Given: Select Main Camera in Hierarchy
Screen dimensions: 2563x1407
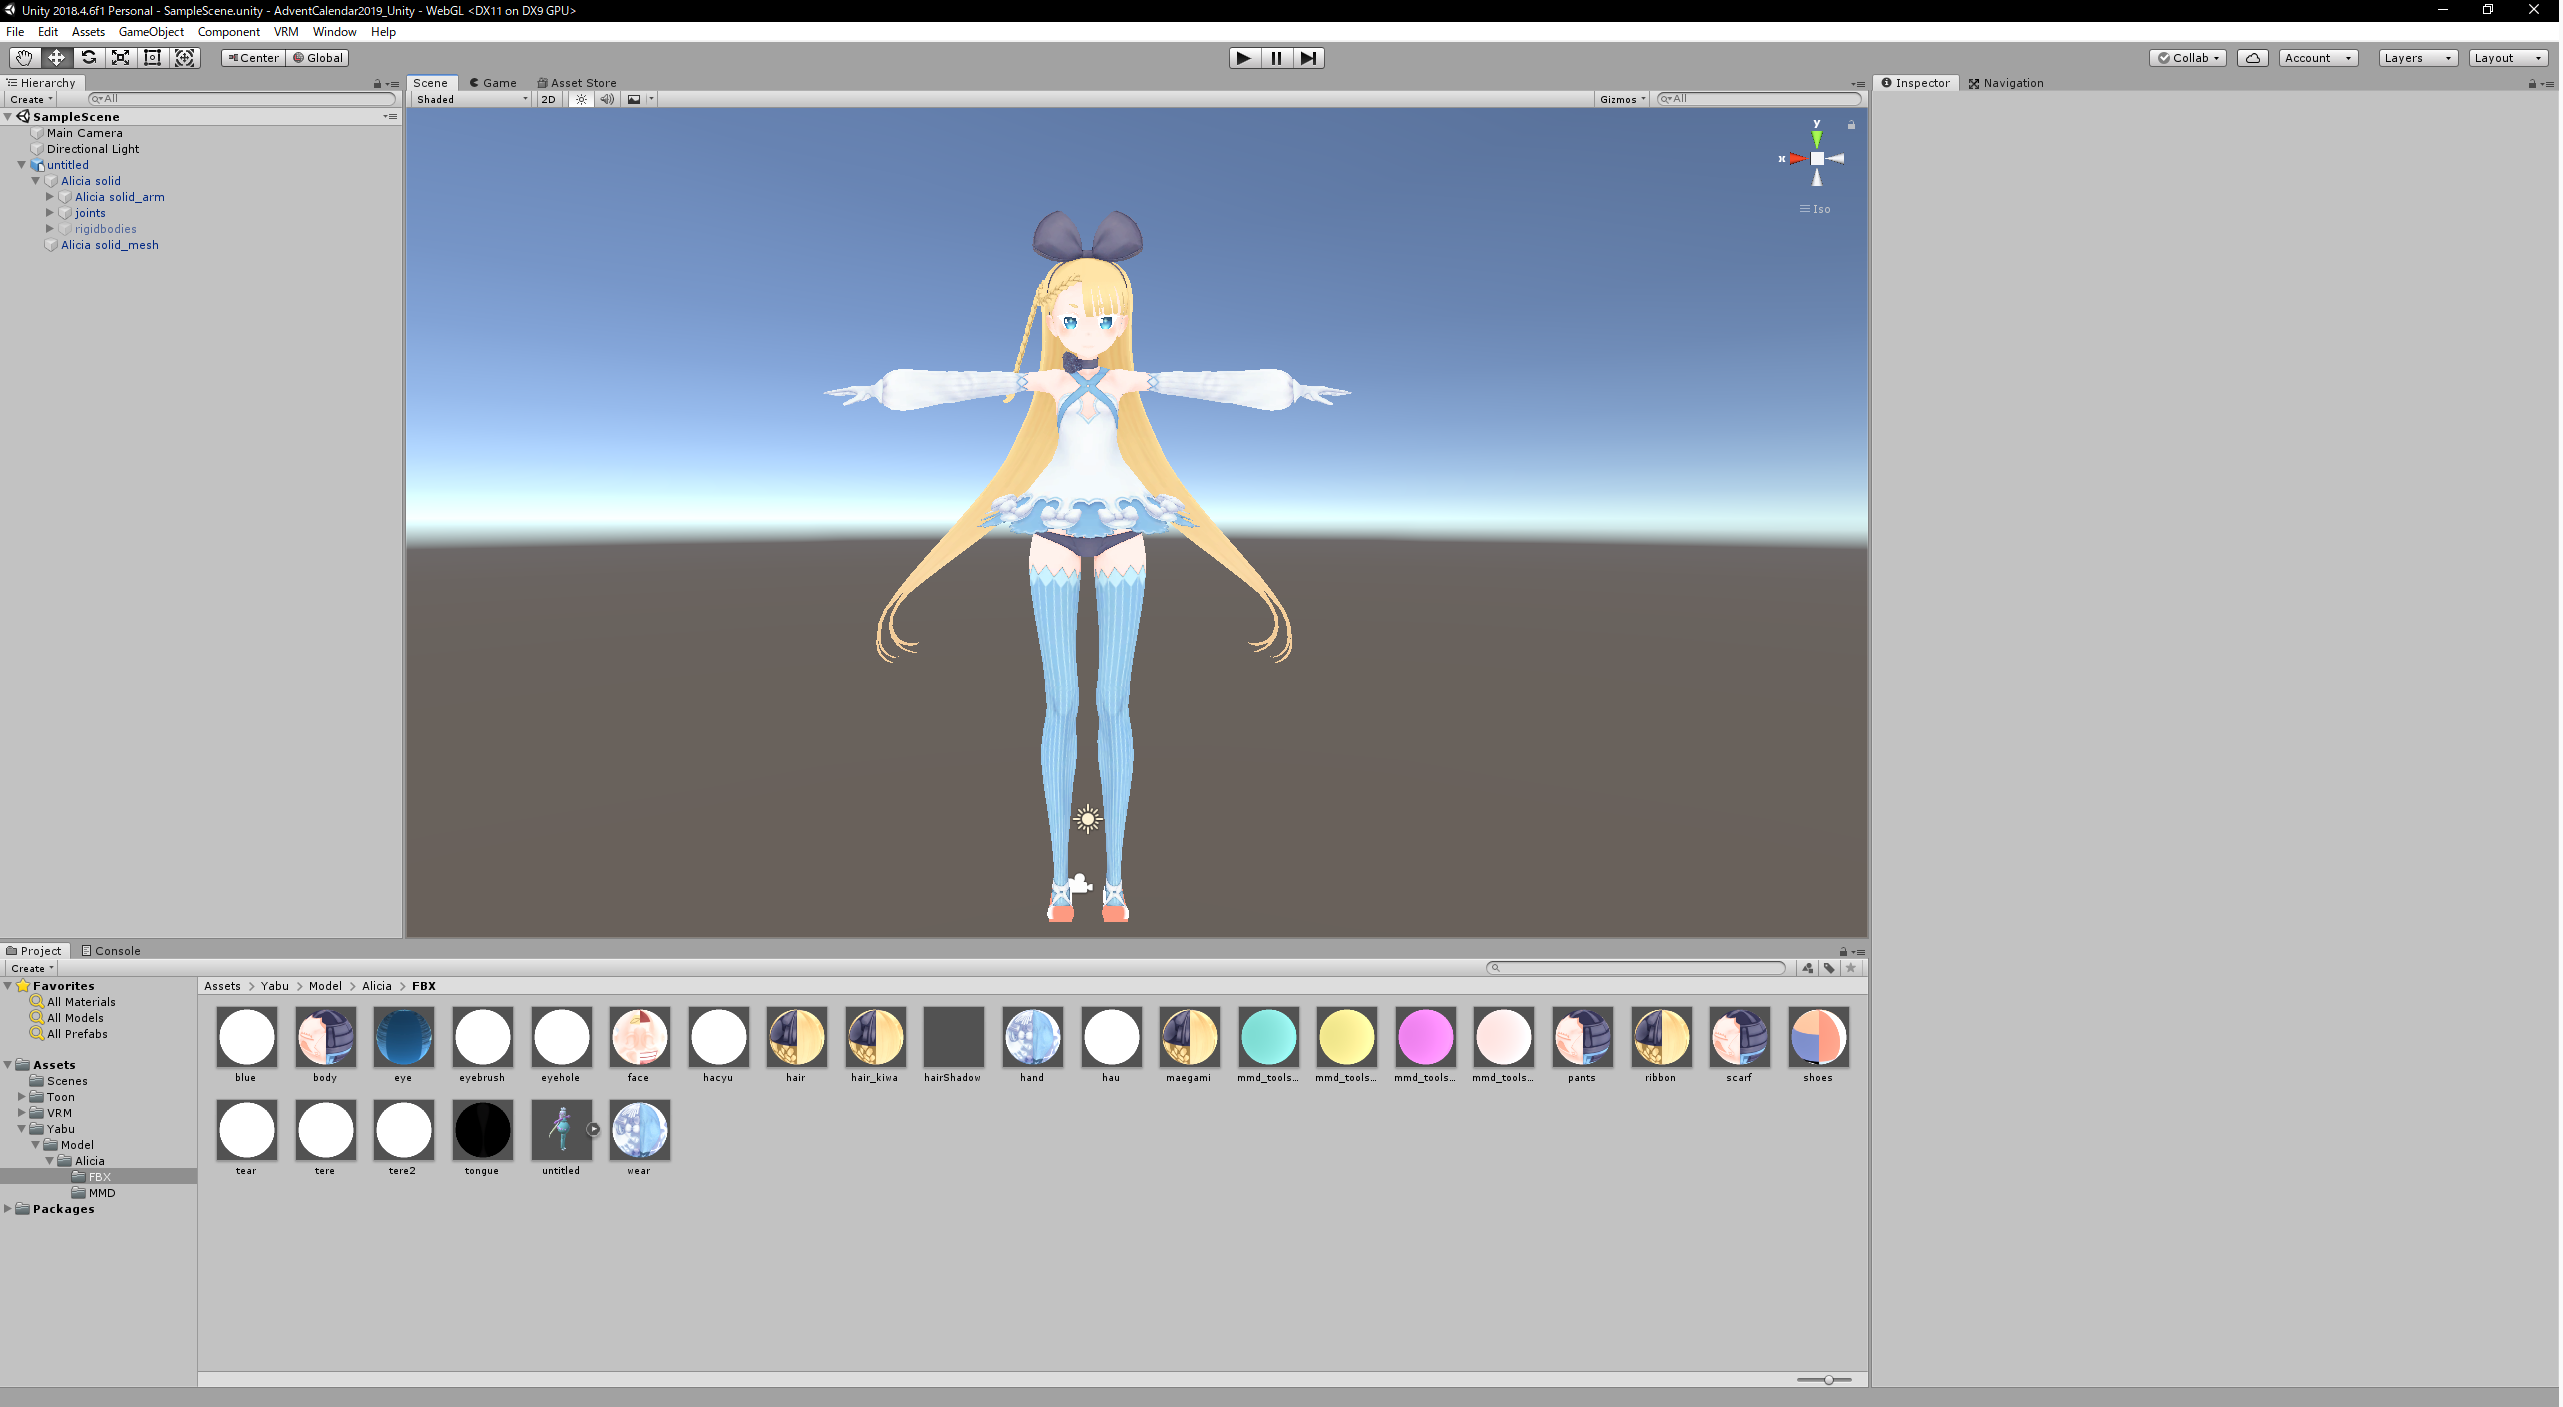Looking at the screenshot, I should [84, 133].
